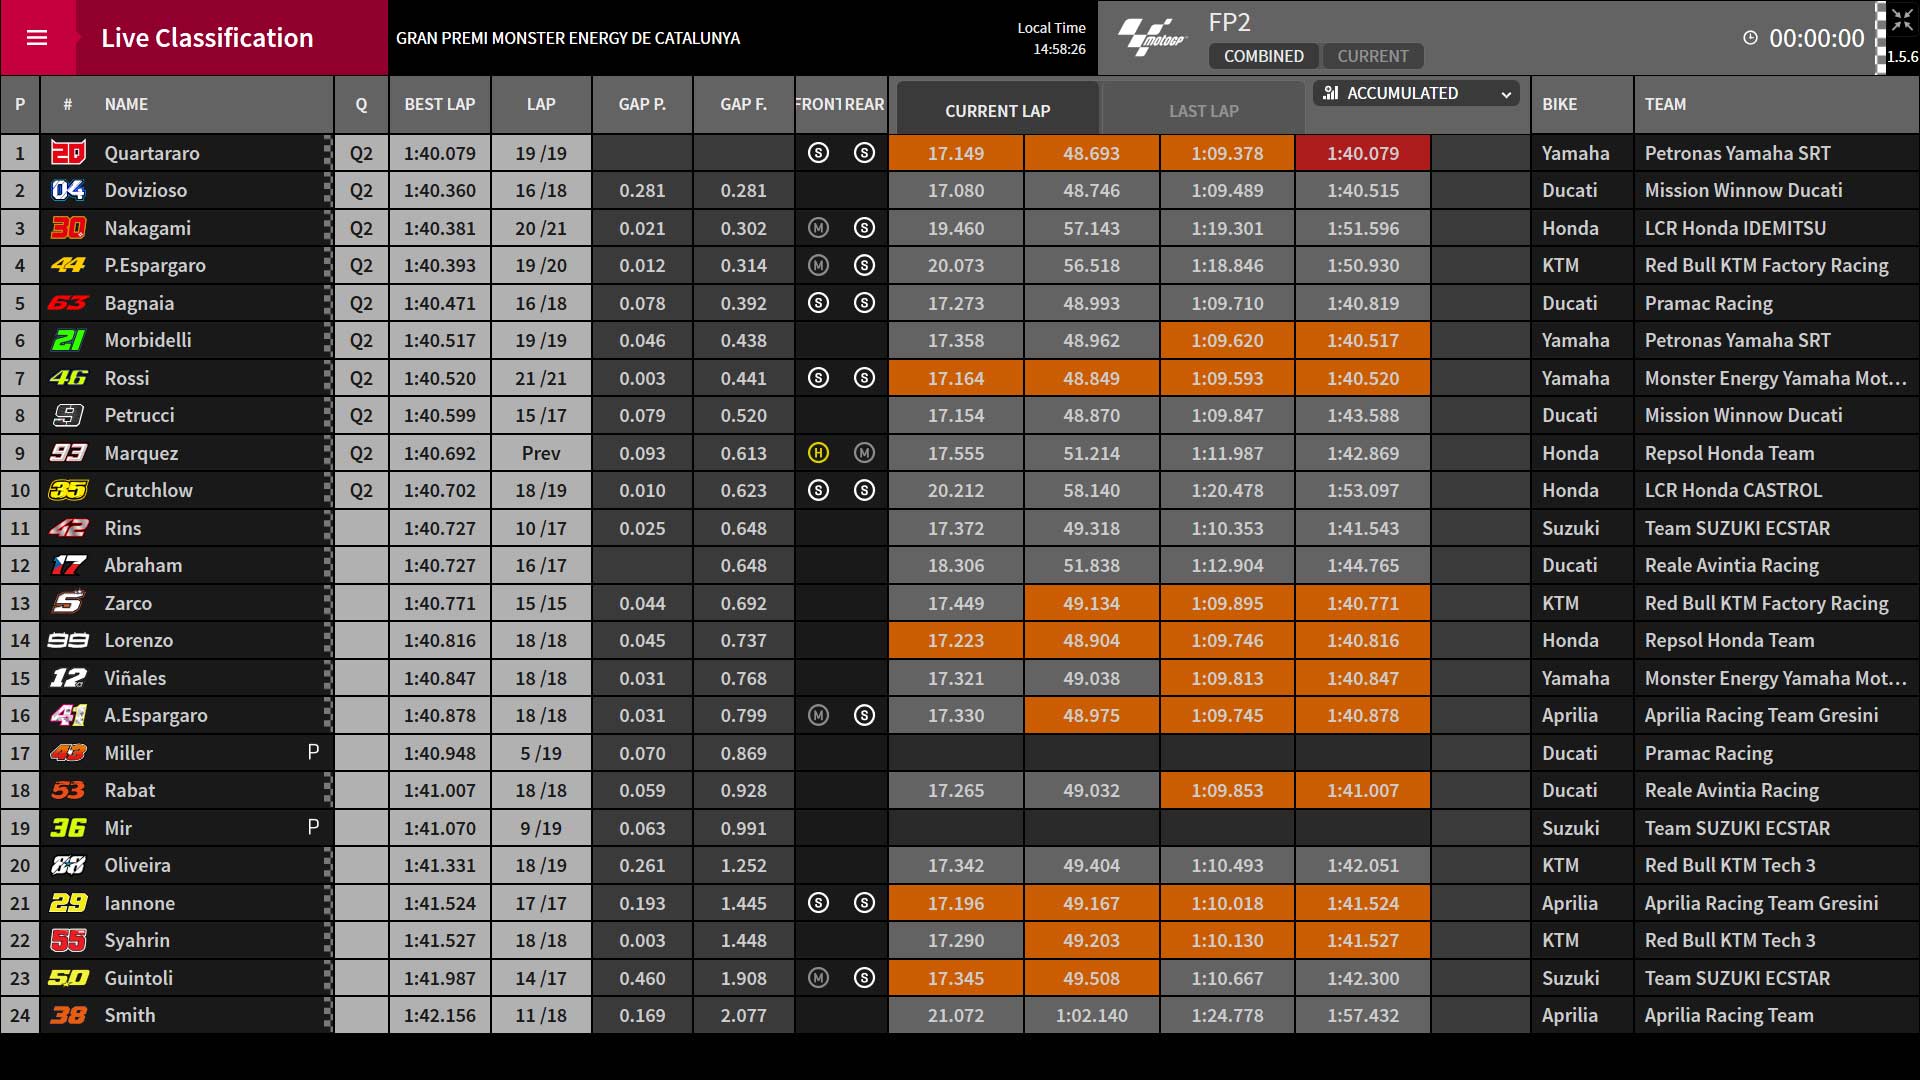Open the hamburger menu
This screenshot has width=1920, height=1080.
point(37,38)
